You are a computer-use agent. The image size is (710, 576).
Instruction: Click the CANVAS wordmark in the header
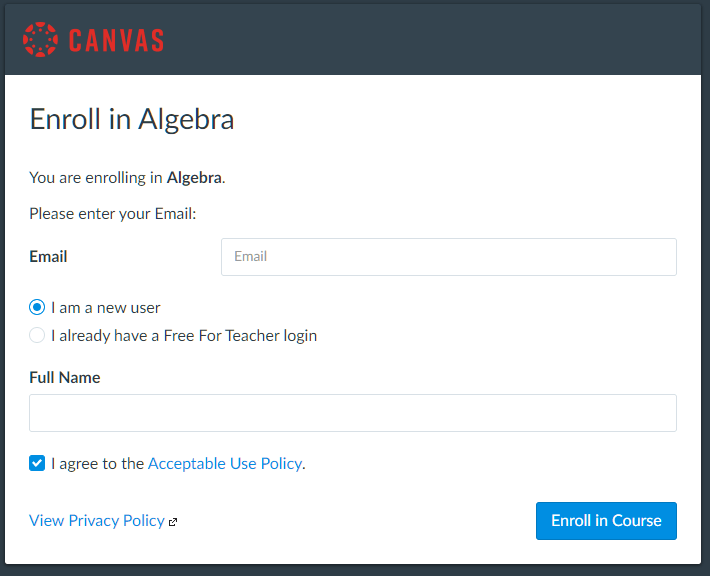(x=116, y=41)
